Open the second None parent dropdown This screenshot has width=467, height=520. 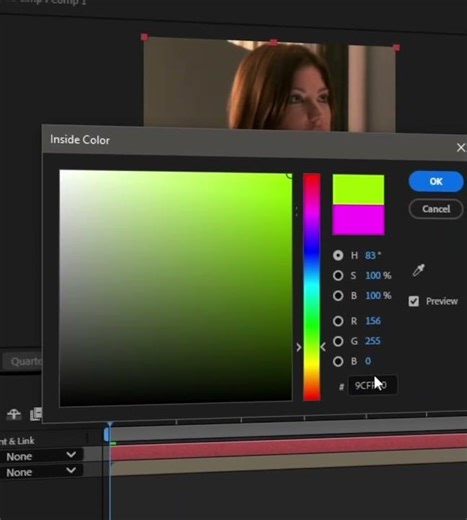[41, 472]
